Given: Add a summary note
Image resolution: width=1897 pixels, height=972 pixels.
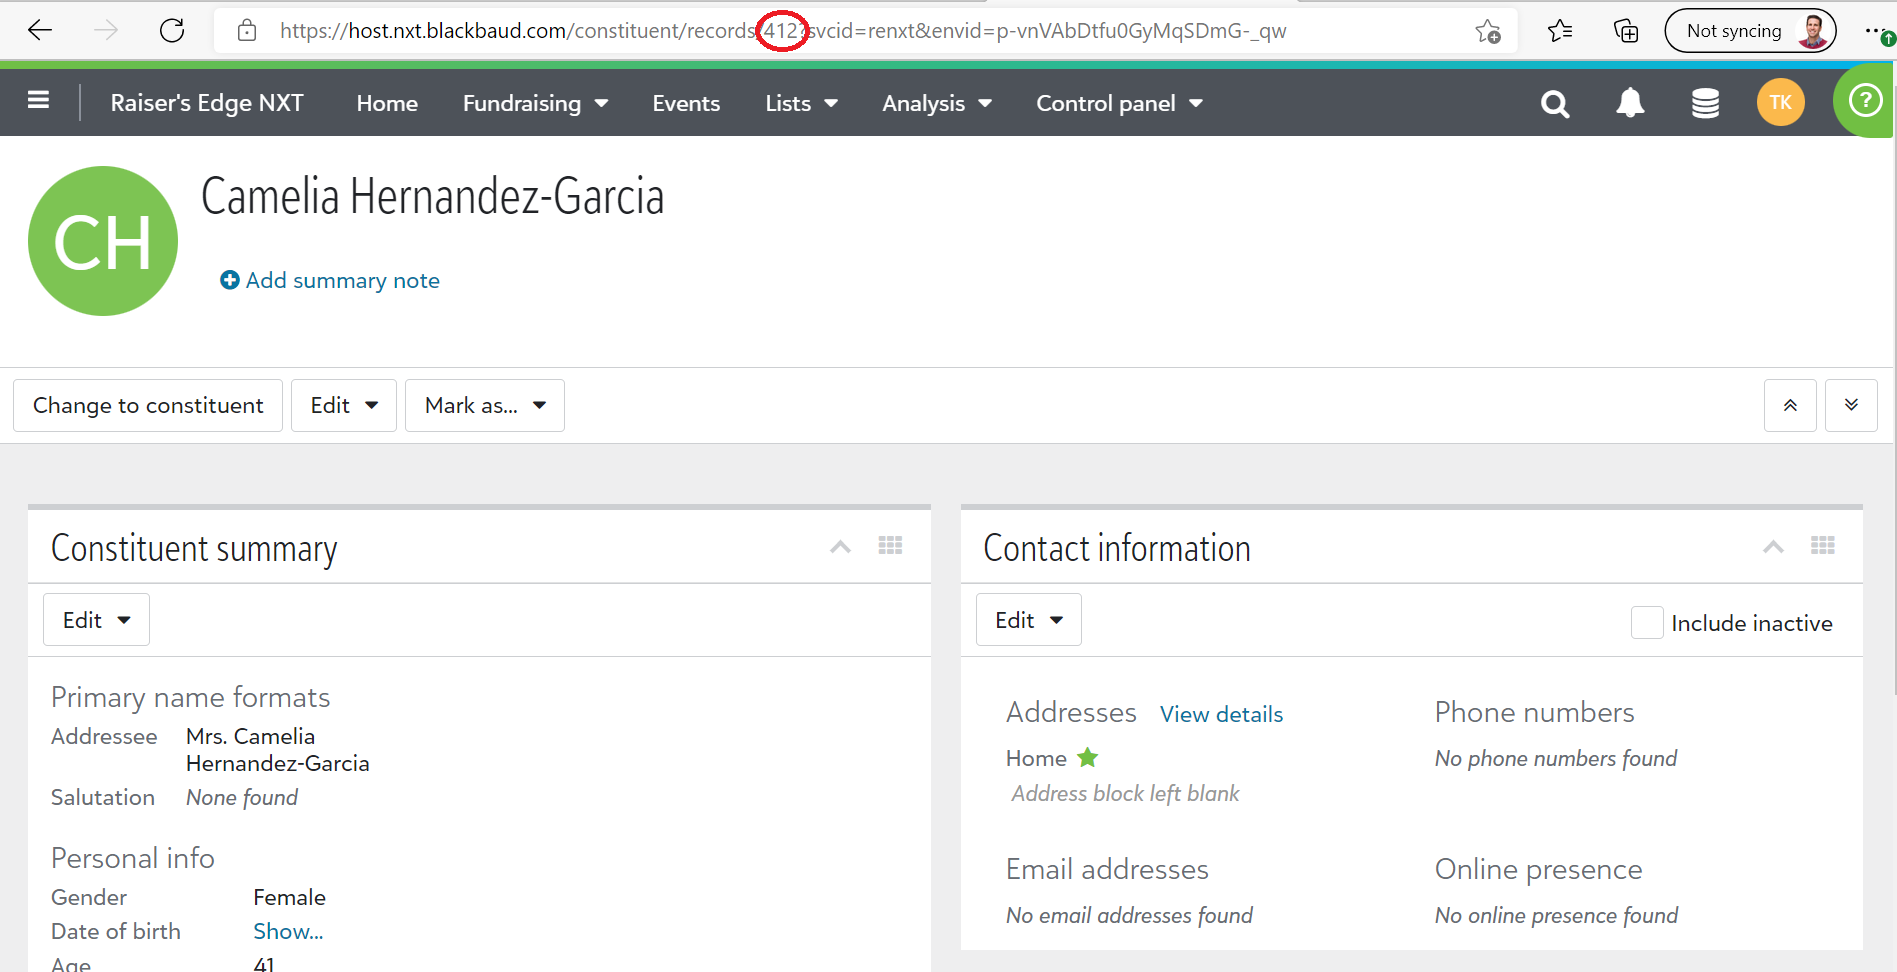Looking at the screenshot, I should coord(330,280).
